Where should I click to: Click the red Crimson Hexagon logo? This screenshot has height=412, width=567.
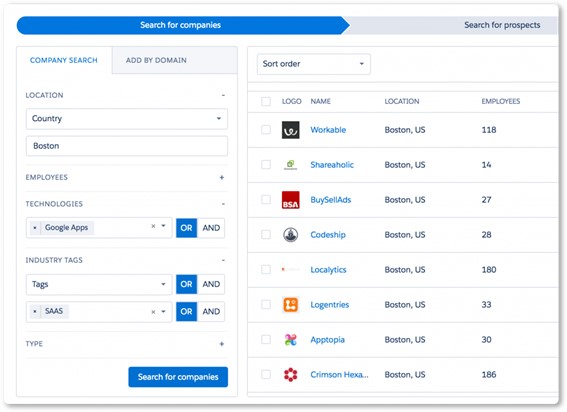click(290, 375)
